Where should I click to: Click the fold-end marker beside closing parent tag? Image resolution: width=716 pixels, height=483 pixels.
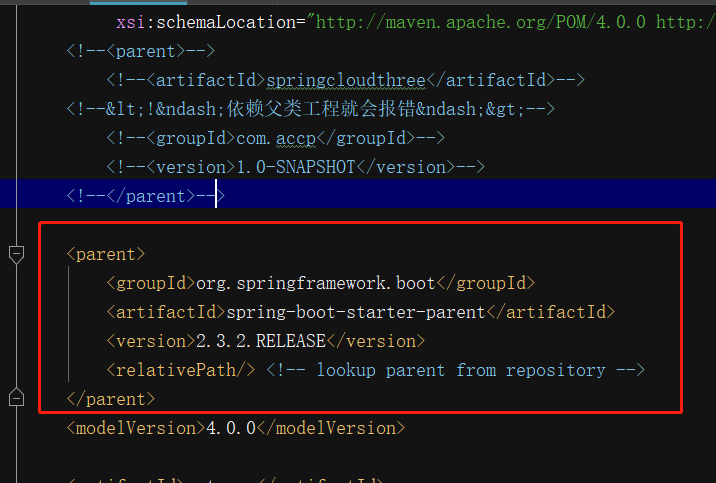16,398
